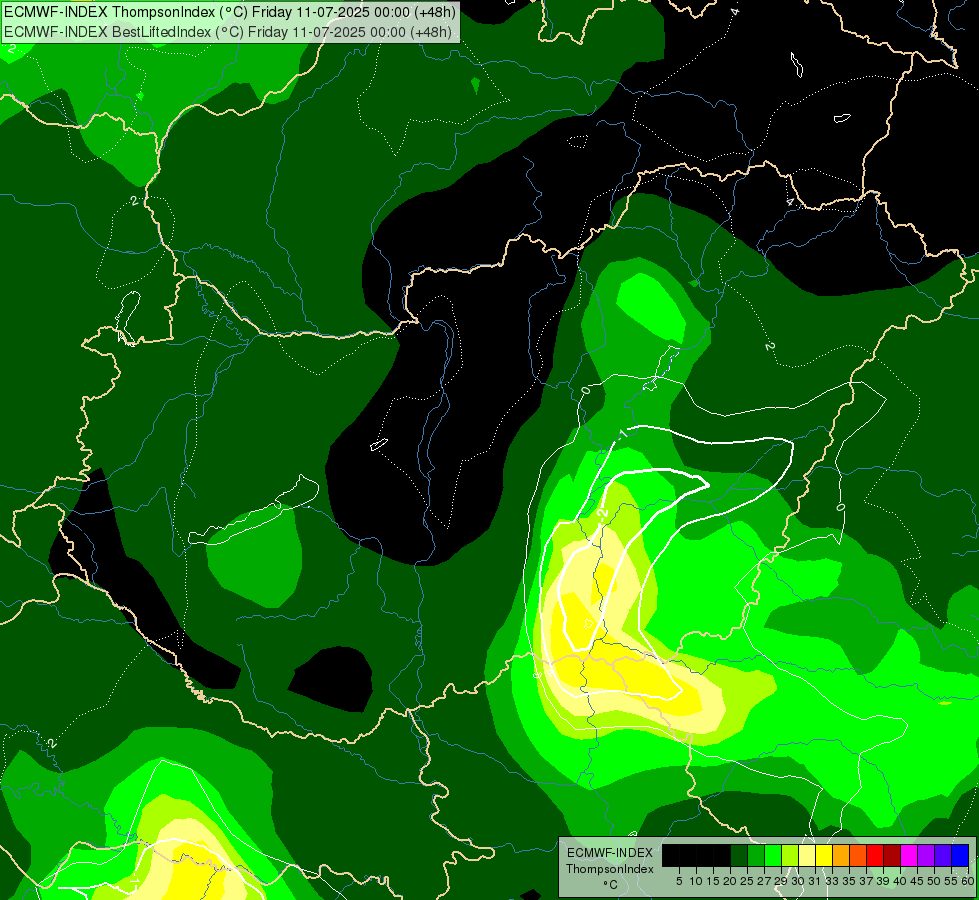Click the ECMWF-INDEX ThompsonIndex title line
This screenshot has height=900, width=979.
pos(230,12)
